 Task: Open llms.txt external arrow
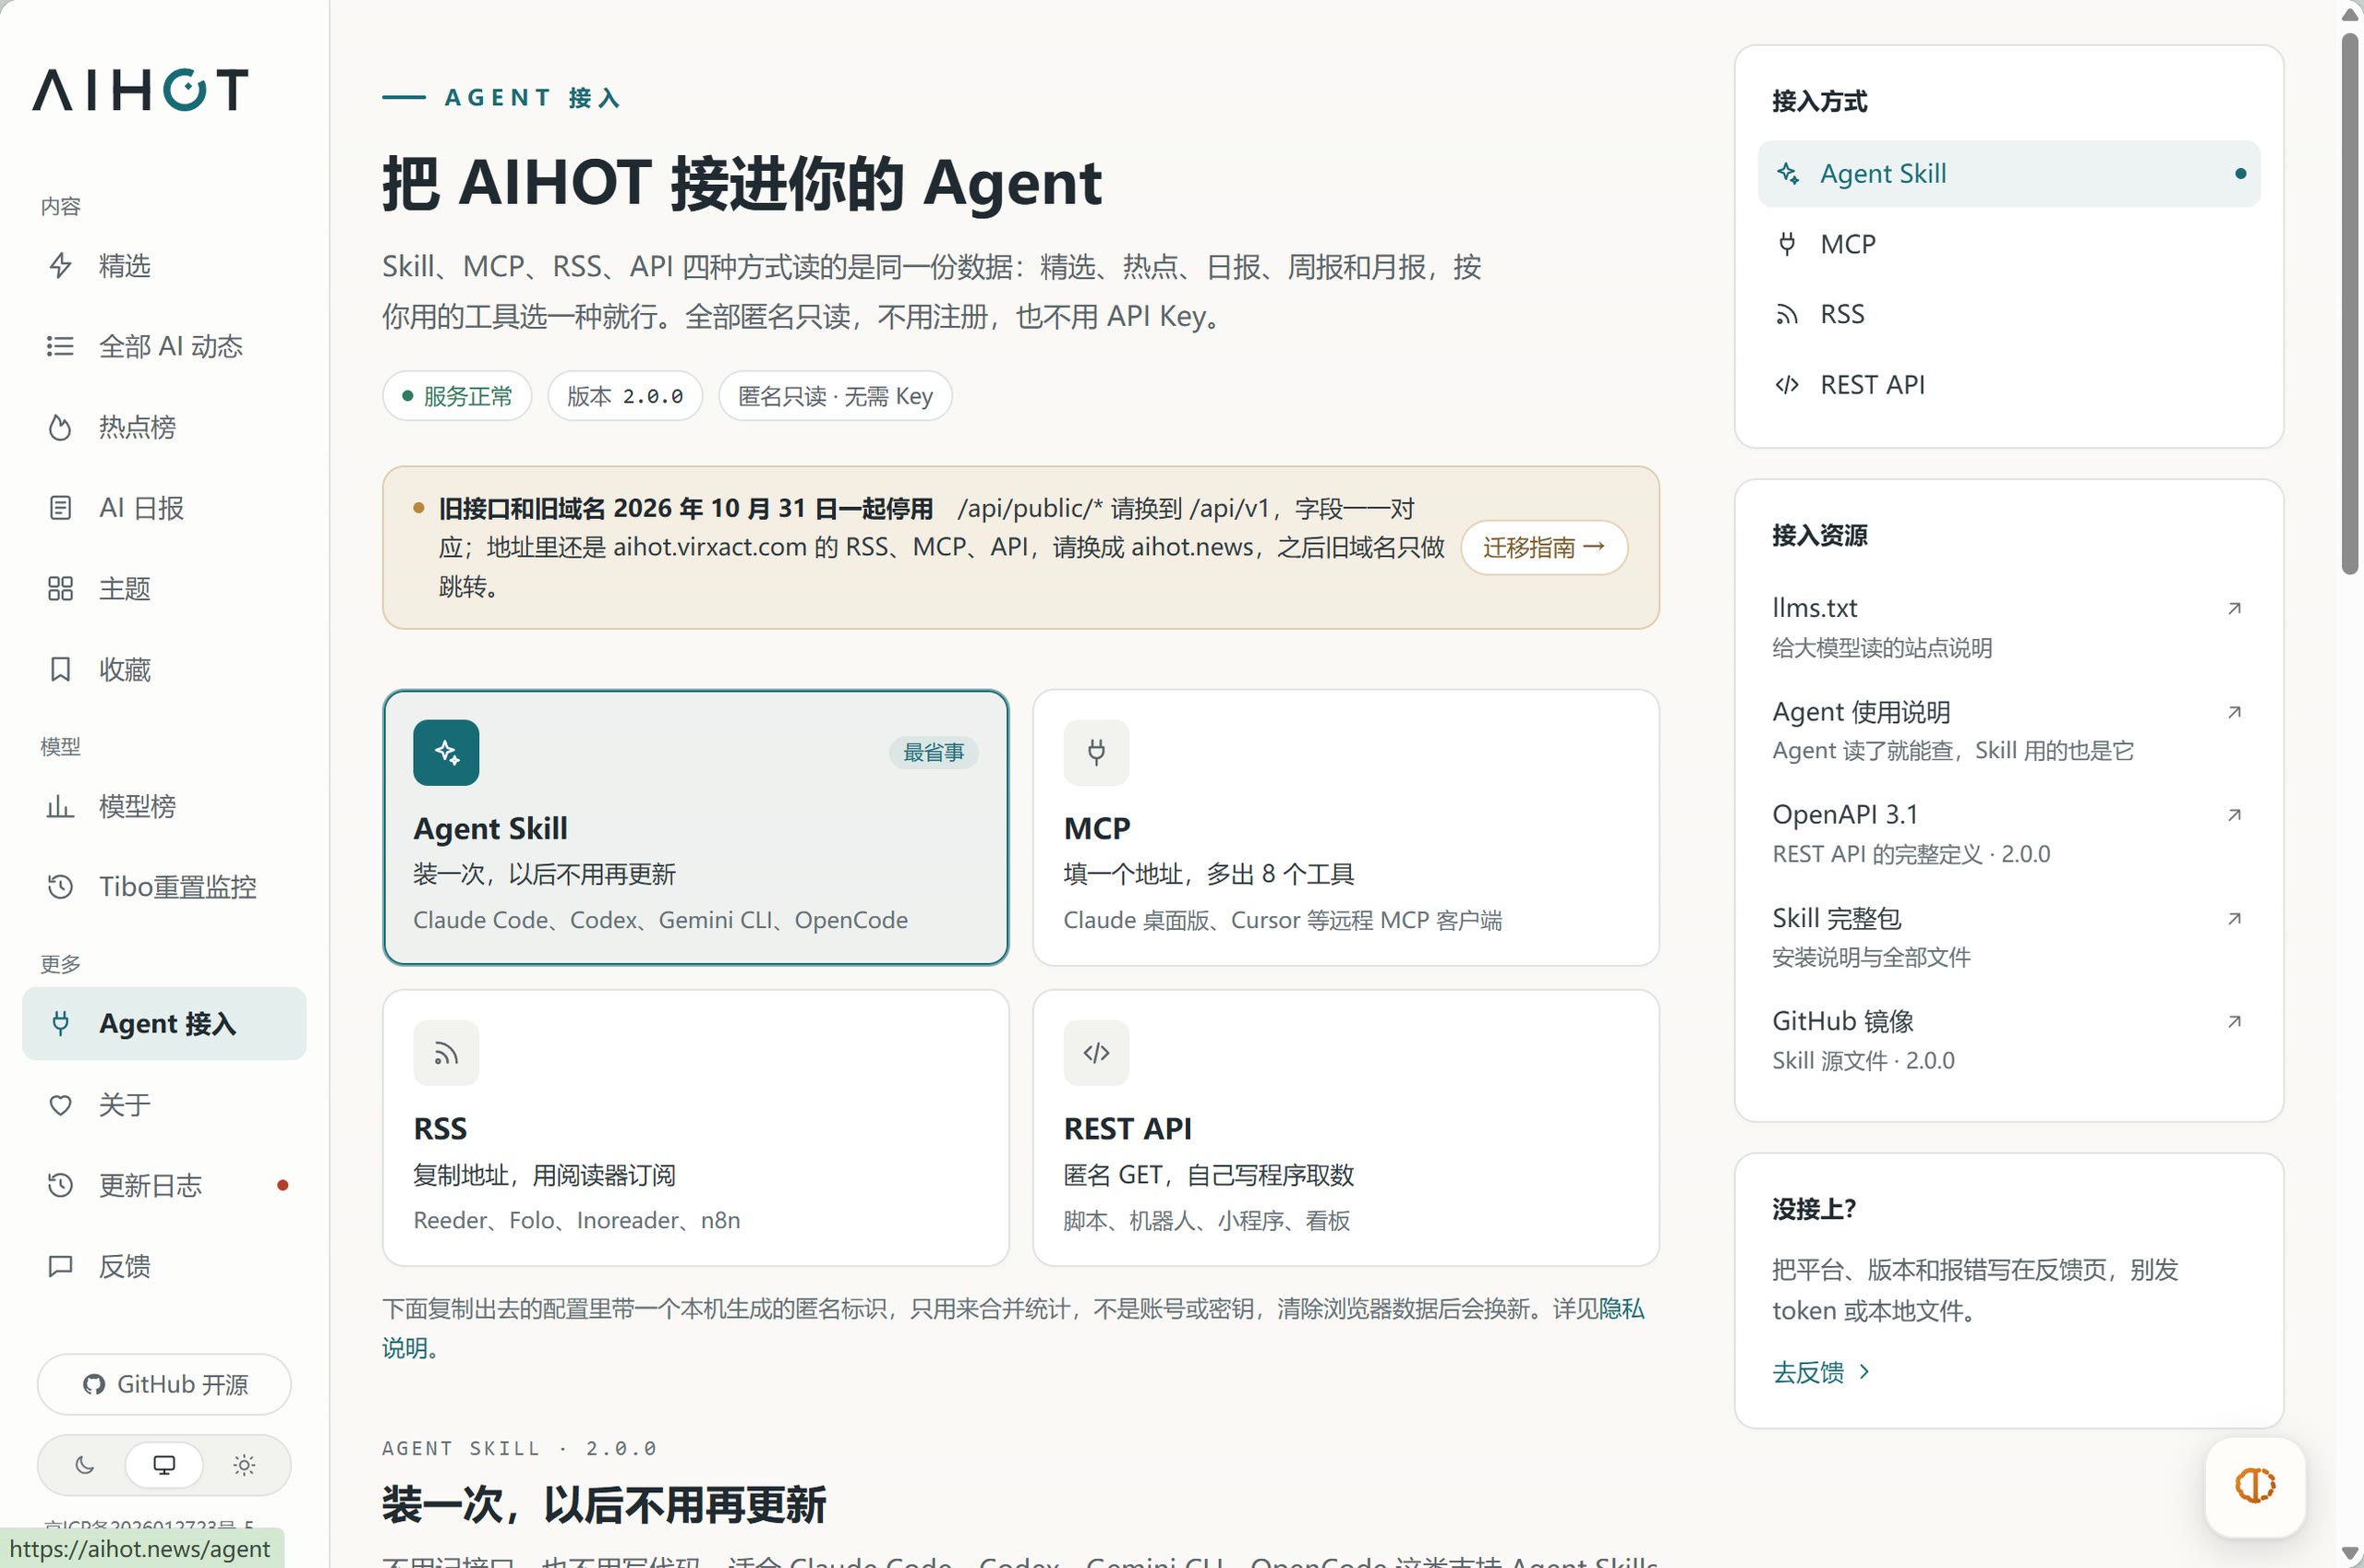2234,609
